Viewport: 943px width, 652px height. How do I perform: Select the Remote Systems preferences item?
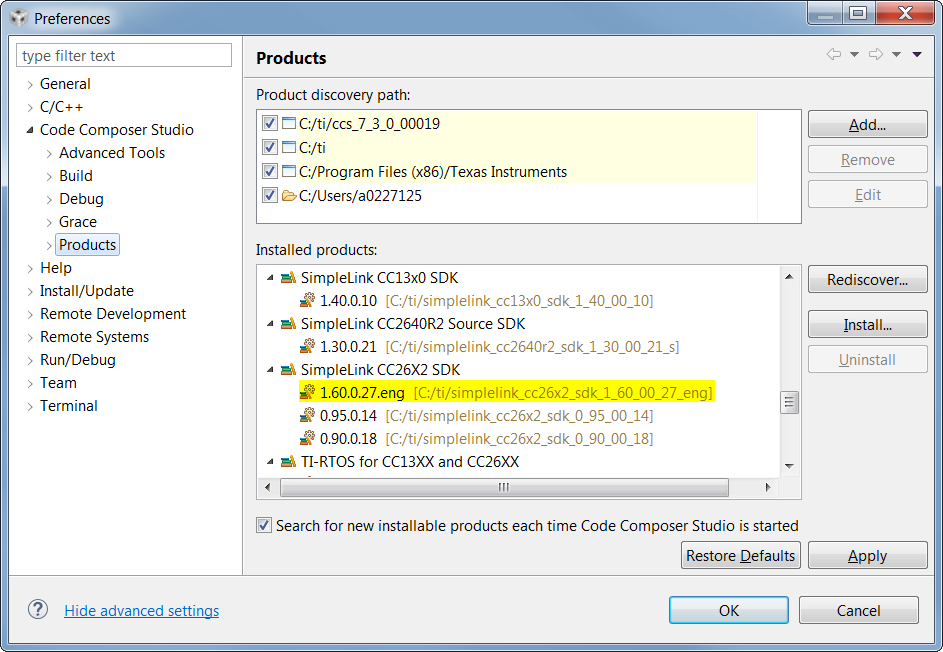tap(94, 336)
